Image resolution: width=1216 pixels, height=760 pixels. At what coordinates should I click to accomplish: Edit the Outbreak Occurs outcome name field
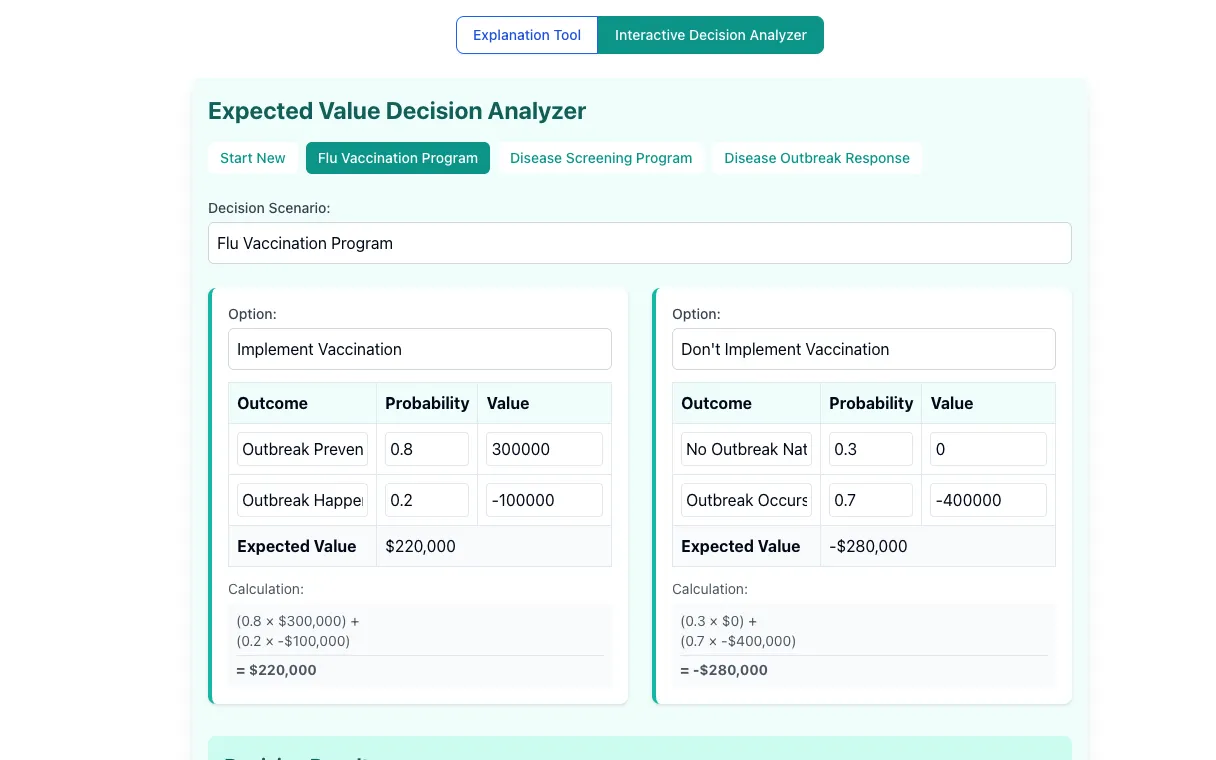(x=747, y=500)
